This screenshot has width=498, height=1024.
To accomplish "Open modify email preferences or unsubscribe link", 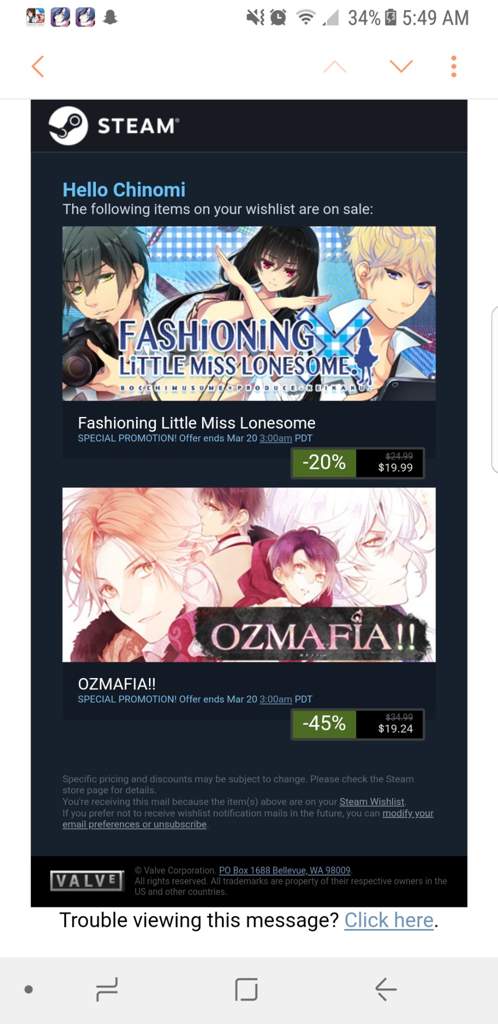I will tap(248, 819).
